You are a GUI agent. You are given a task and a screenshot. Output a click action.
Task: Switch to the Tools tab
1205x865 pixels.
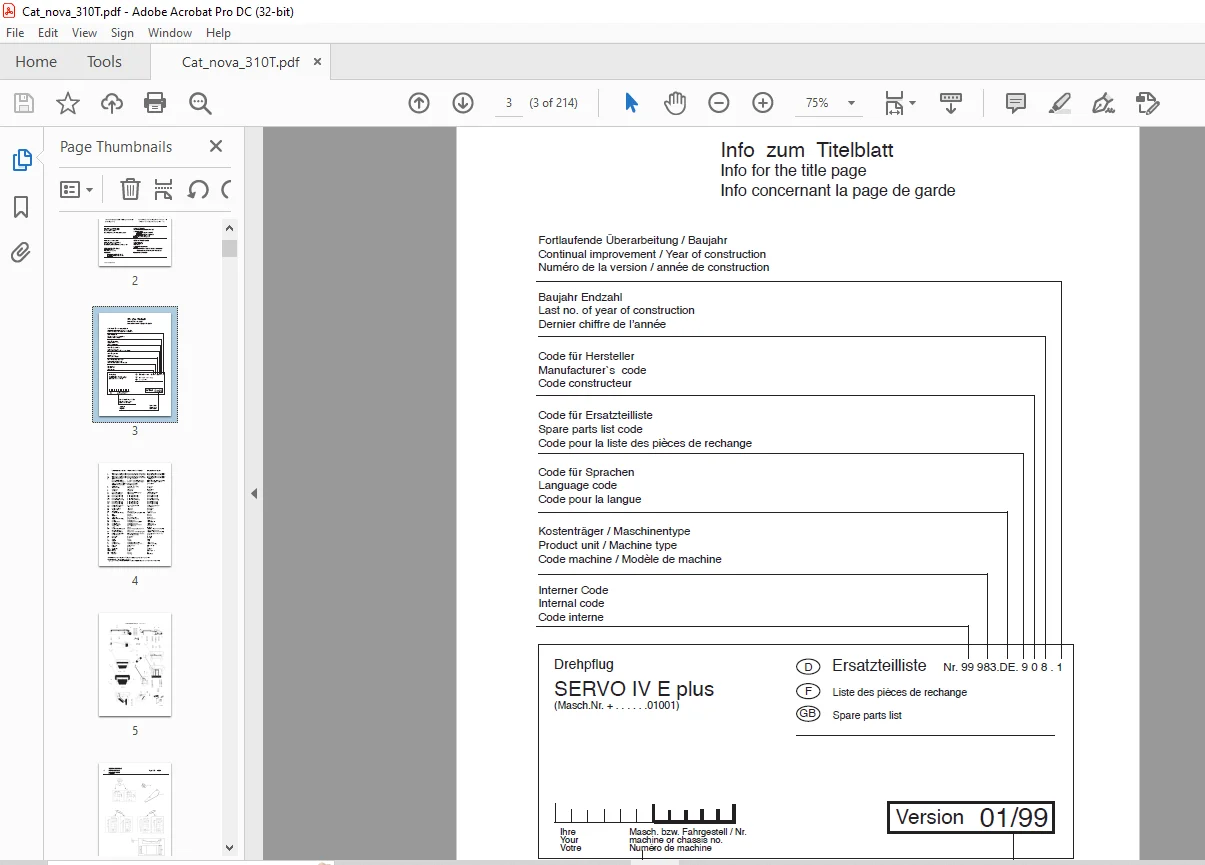click(104, 62)
